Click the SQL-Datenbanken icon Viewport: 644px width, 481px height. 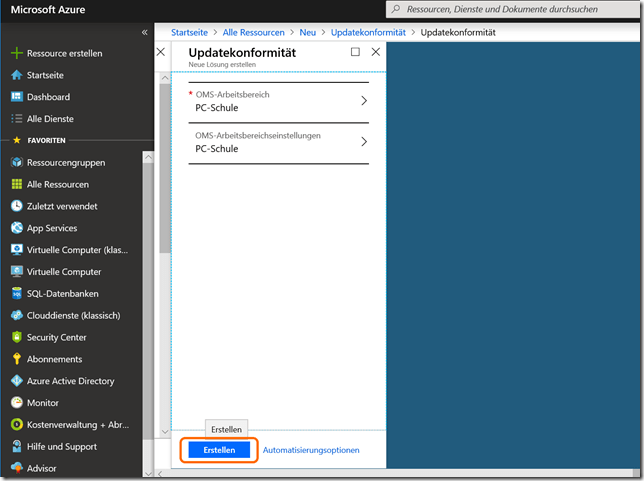point(16,294)
